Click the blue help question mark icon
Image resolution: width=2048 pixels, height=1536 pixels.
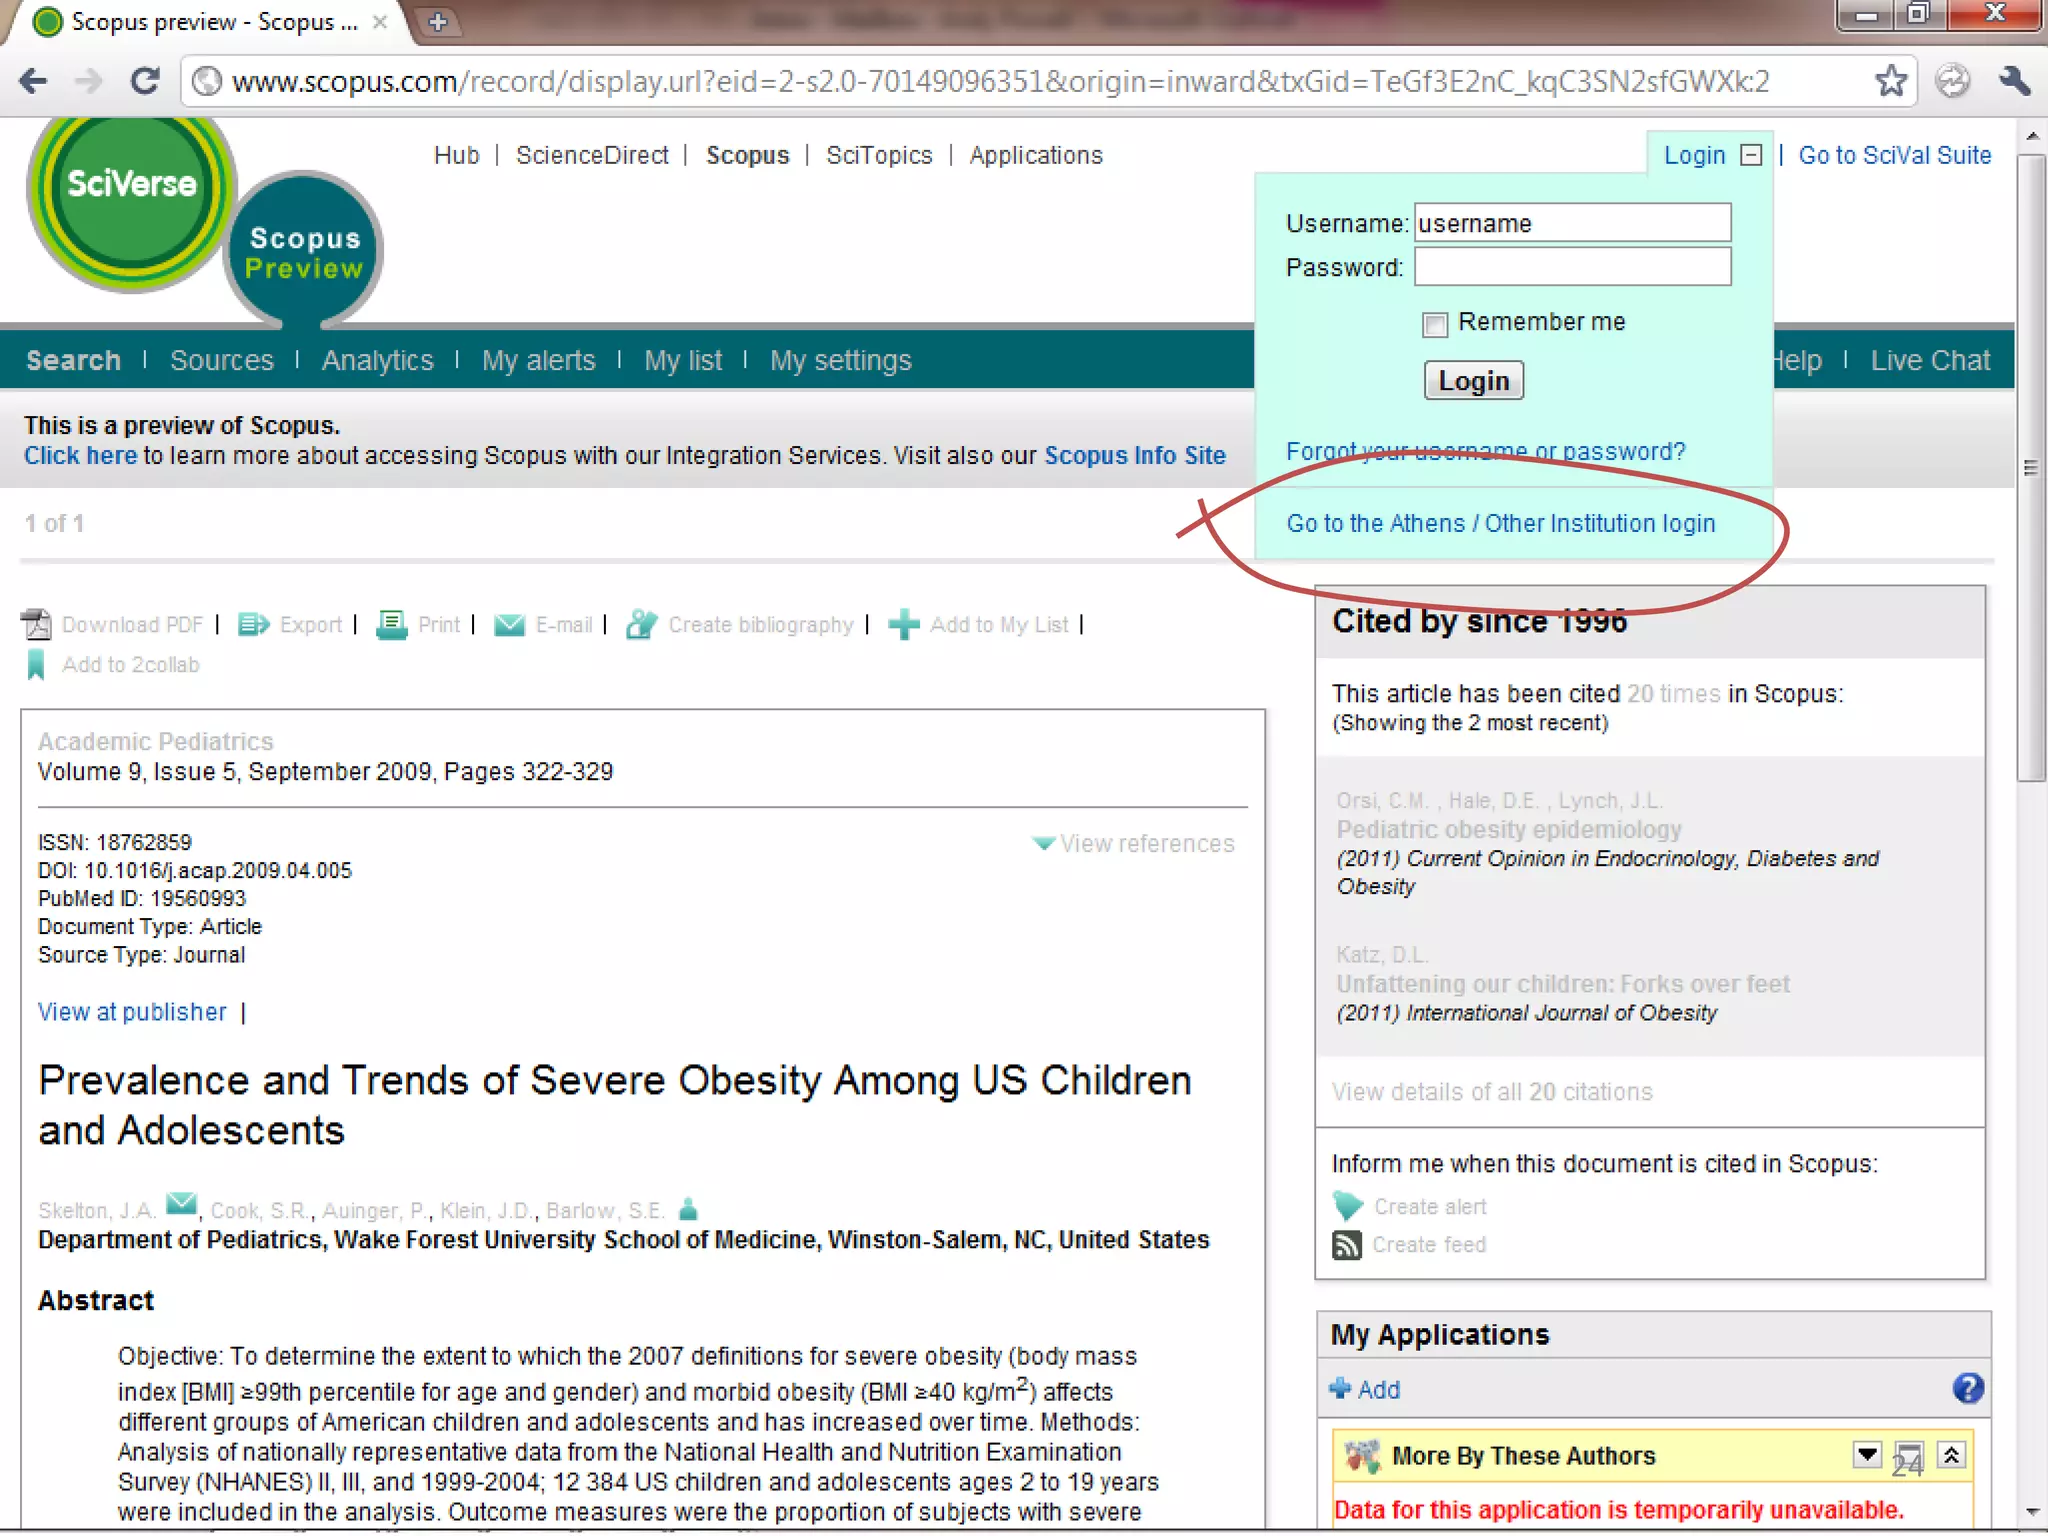click(x=1967, y=1389)
